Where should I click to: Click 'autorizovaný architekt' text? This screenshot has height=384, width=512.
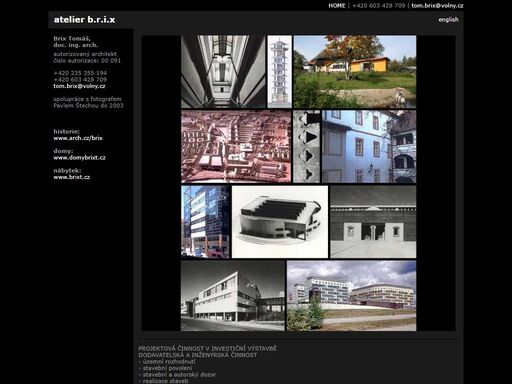85,54
